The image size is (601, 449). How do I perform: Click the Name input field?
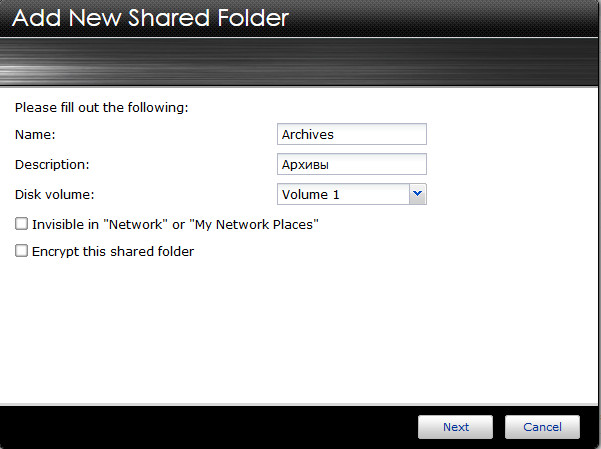[x=351, y=134]
